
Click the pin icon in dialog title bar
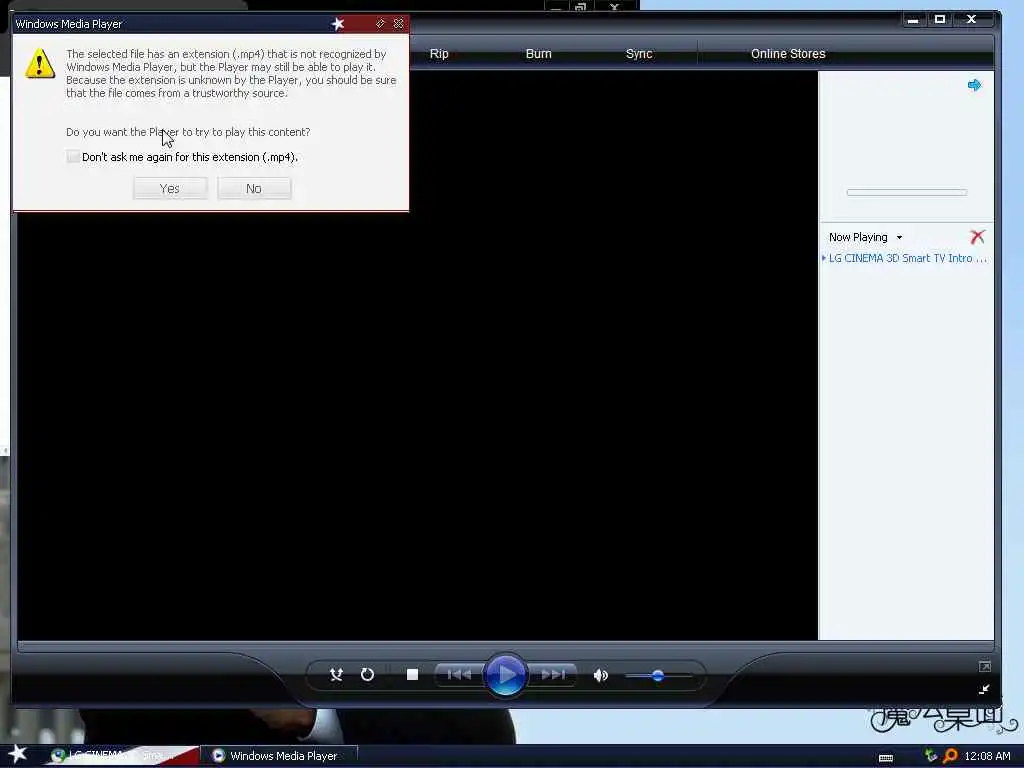(x=380, y=24)
